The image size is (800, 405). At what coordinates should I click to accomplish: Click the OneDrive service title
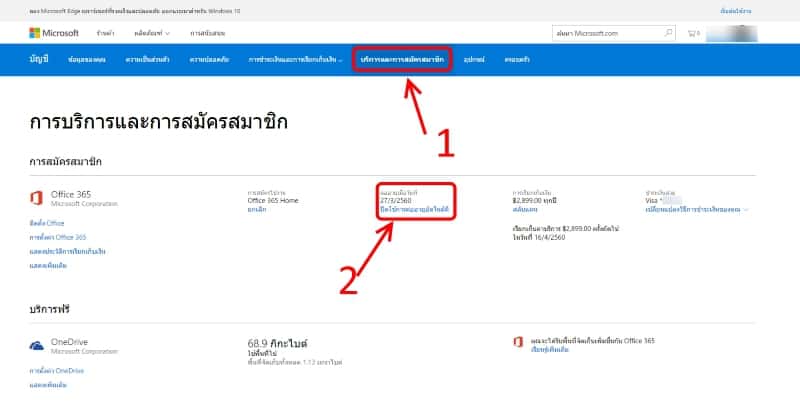(69, 342)
